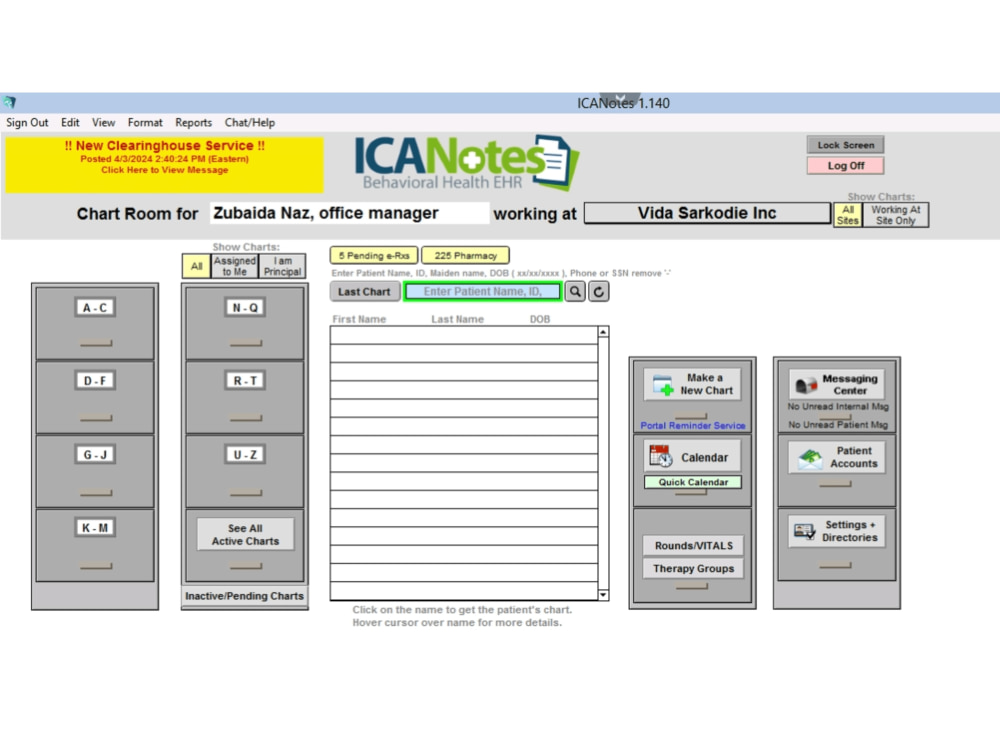This screenshot has height=750, width=1000.
Task: Click the Zubaida Naz user name field
Action: coord(349,213)
